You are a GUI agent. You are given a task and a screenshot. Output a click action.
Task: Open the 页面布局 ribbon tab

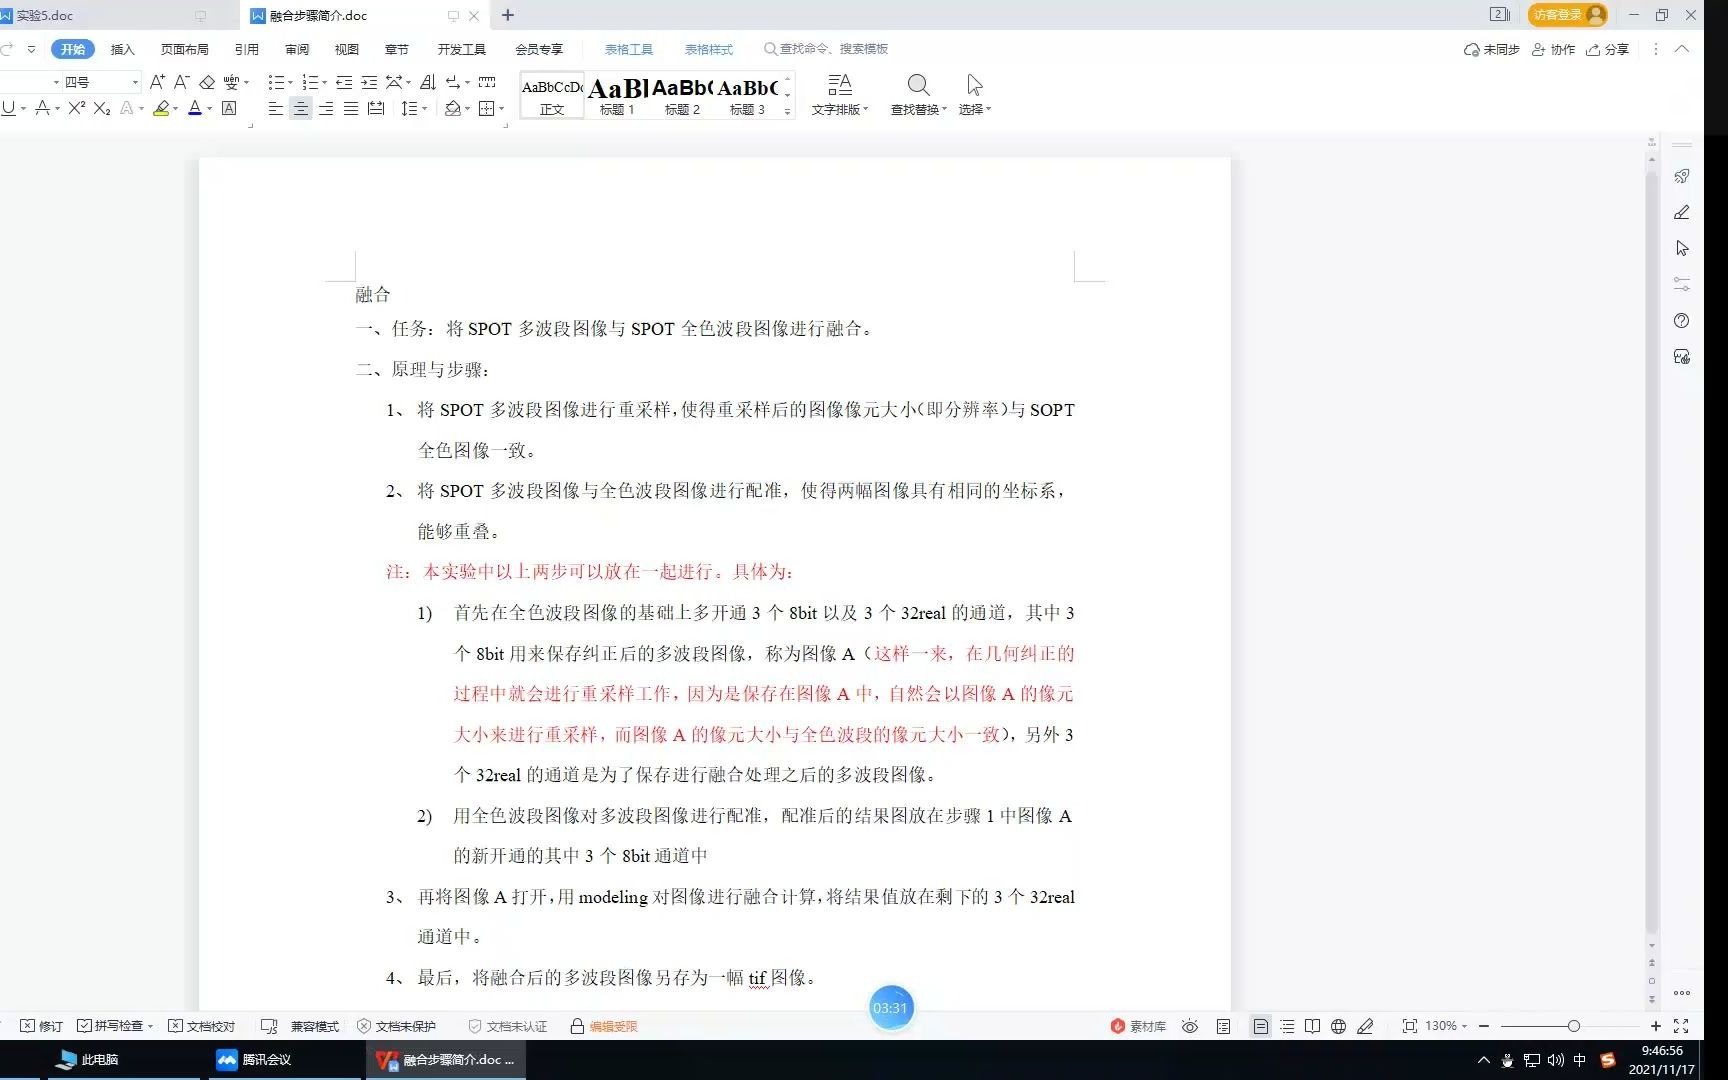(x=185, y=49)
